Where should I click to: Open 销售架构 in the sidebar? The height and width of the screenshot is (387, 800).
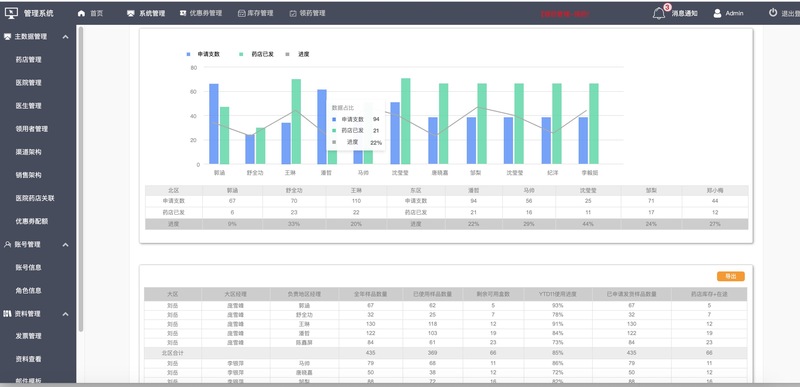(29, 175)
